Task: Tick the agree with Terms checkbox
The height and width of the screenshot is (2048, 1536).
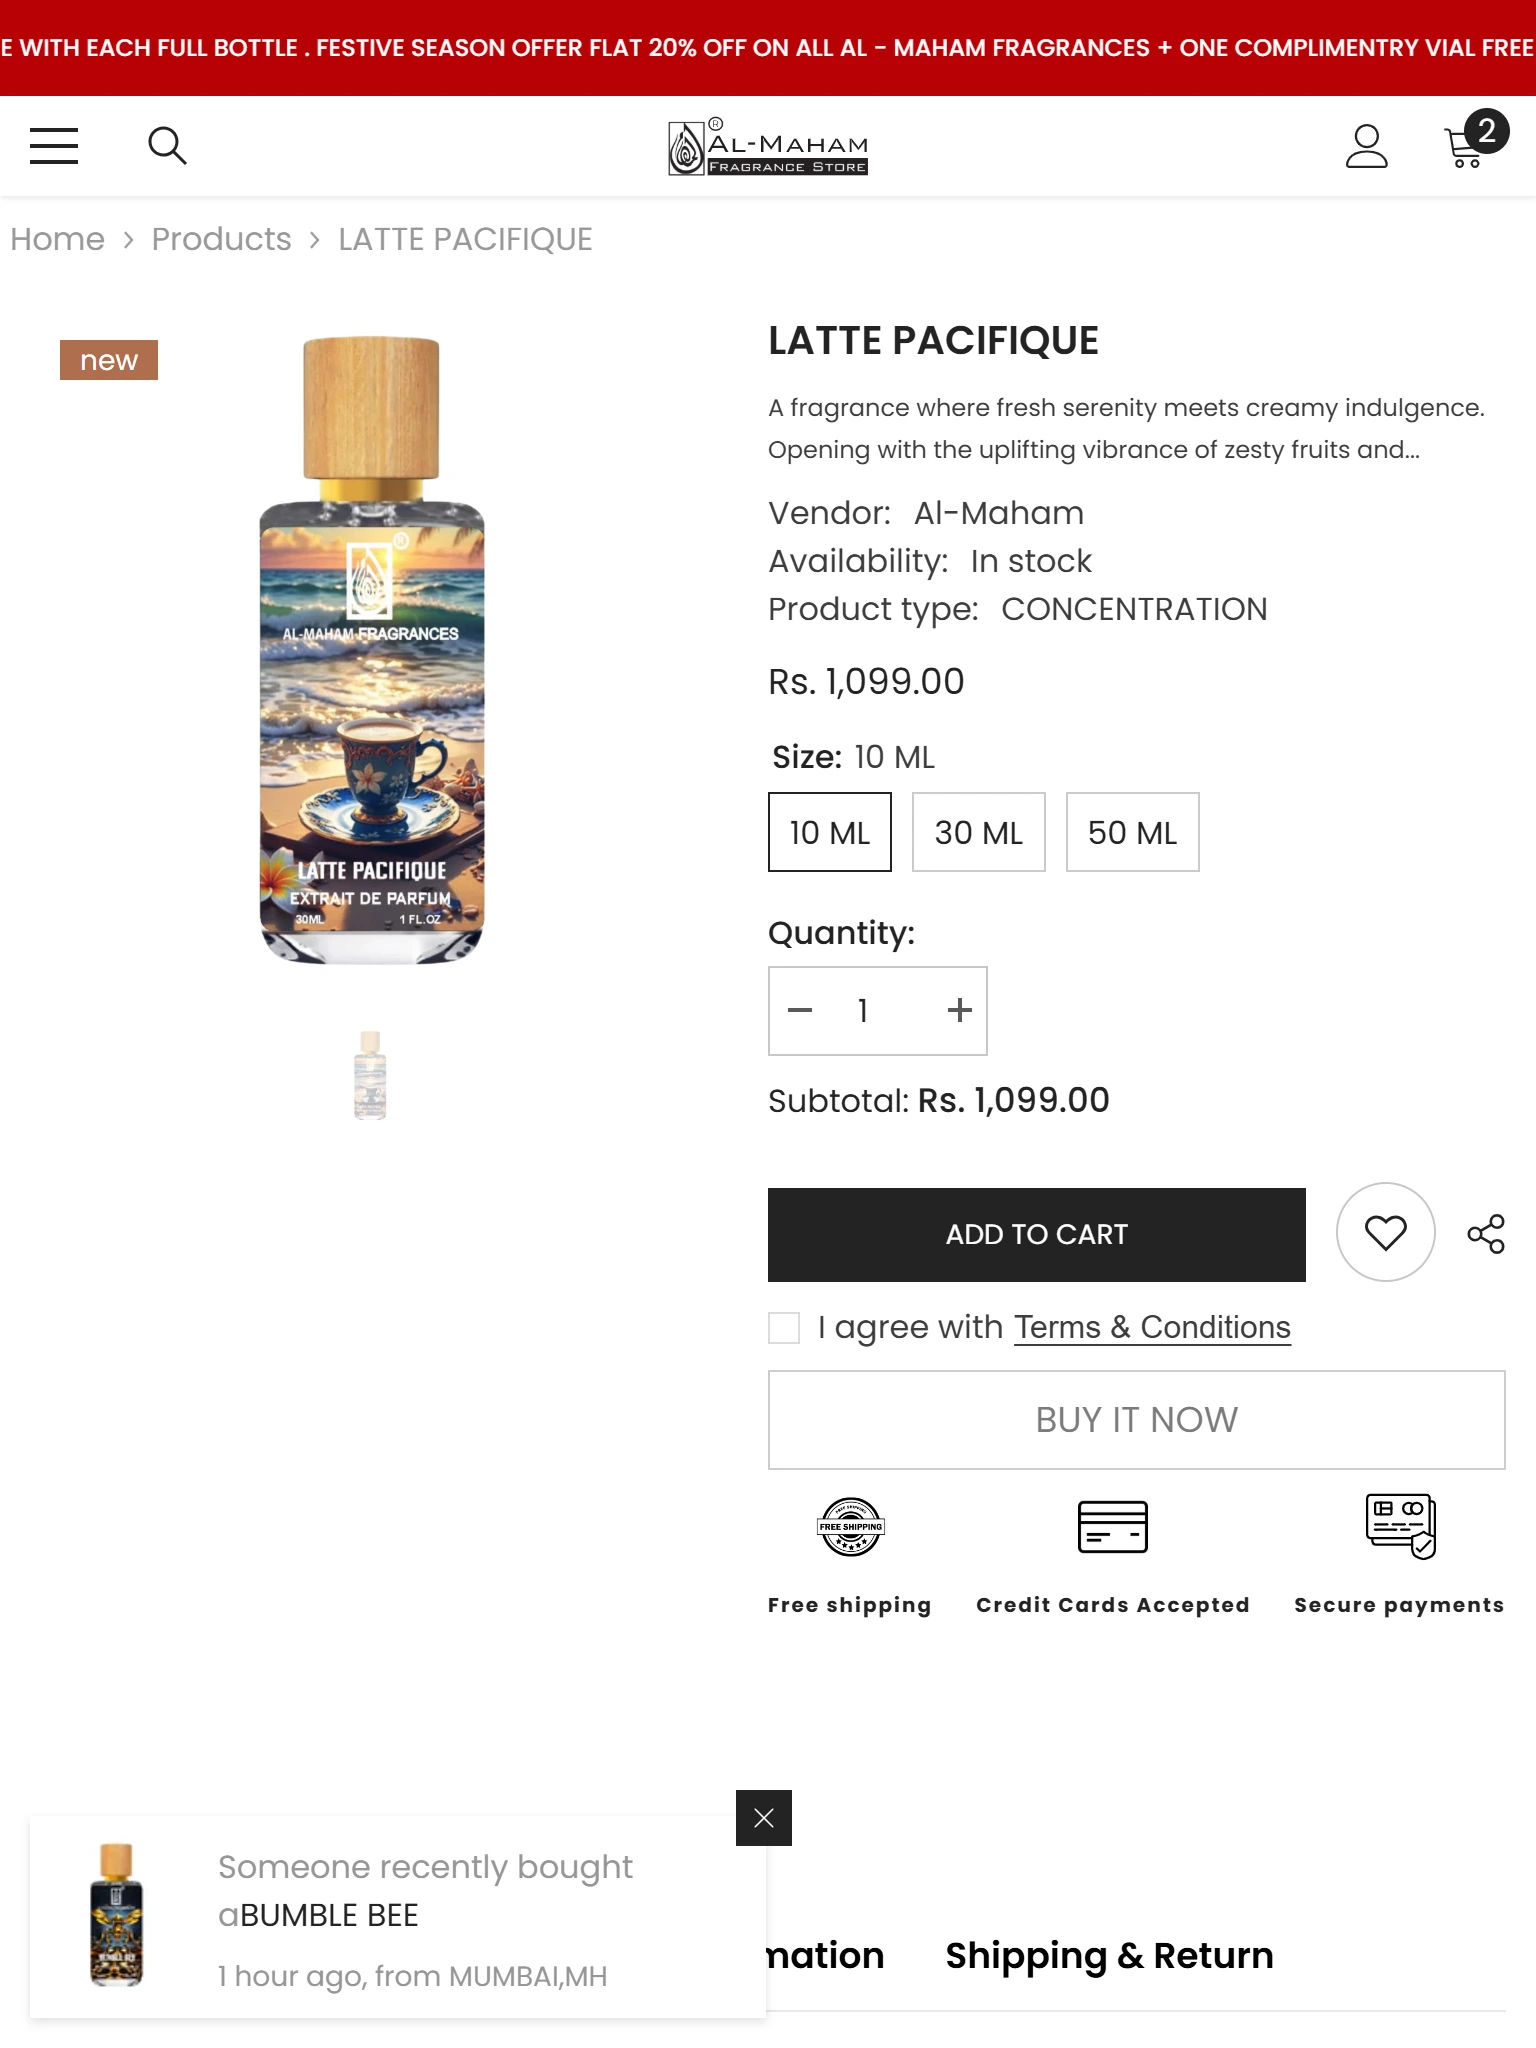Action: pos(784,1328)
